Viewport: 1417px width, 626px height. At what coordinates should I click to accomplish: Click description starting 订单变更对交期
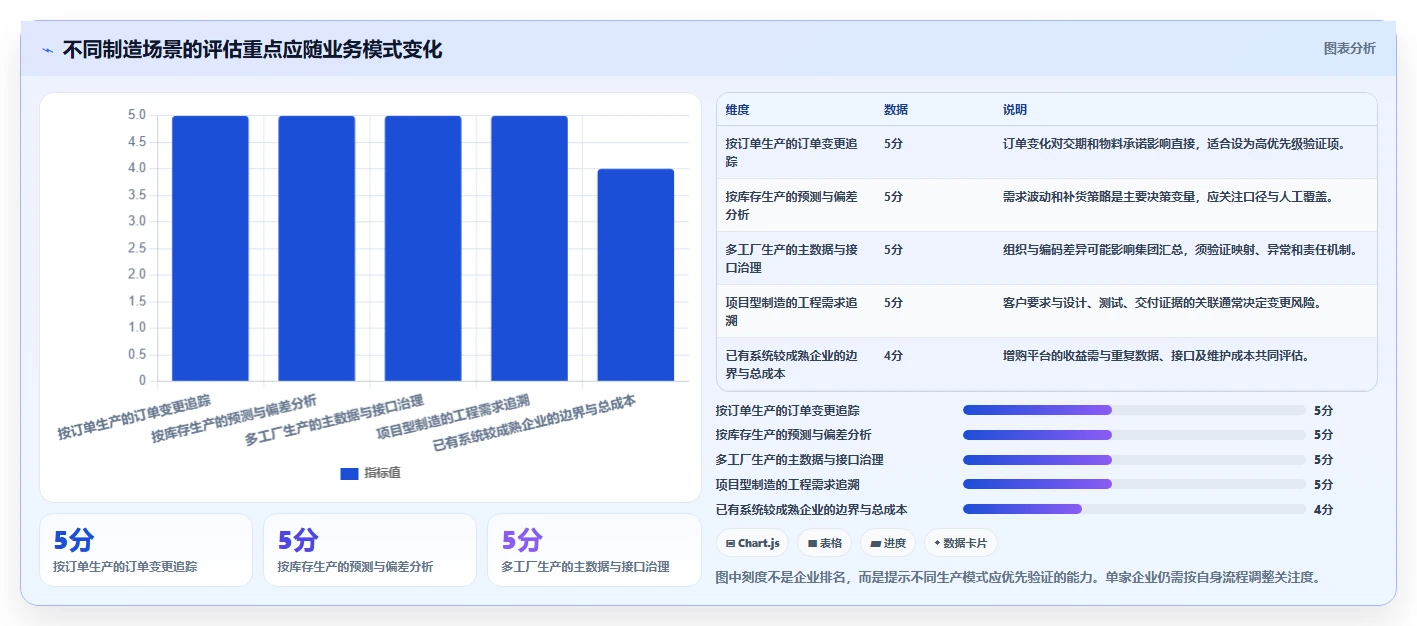tap(1174, 143)
